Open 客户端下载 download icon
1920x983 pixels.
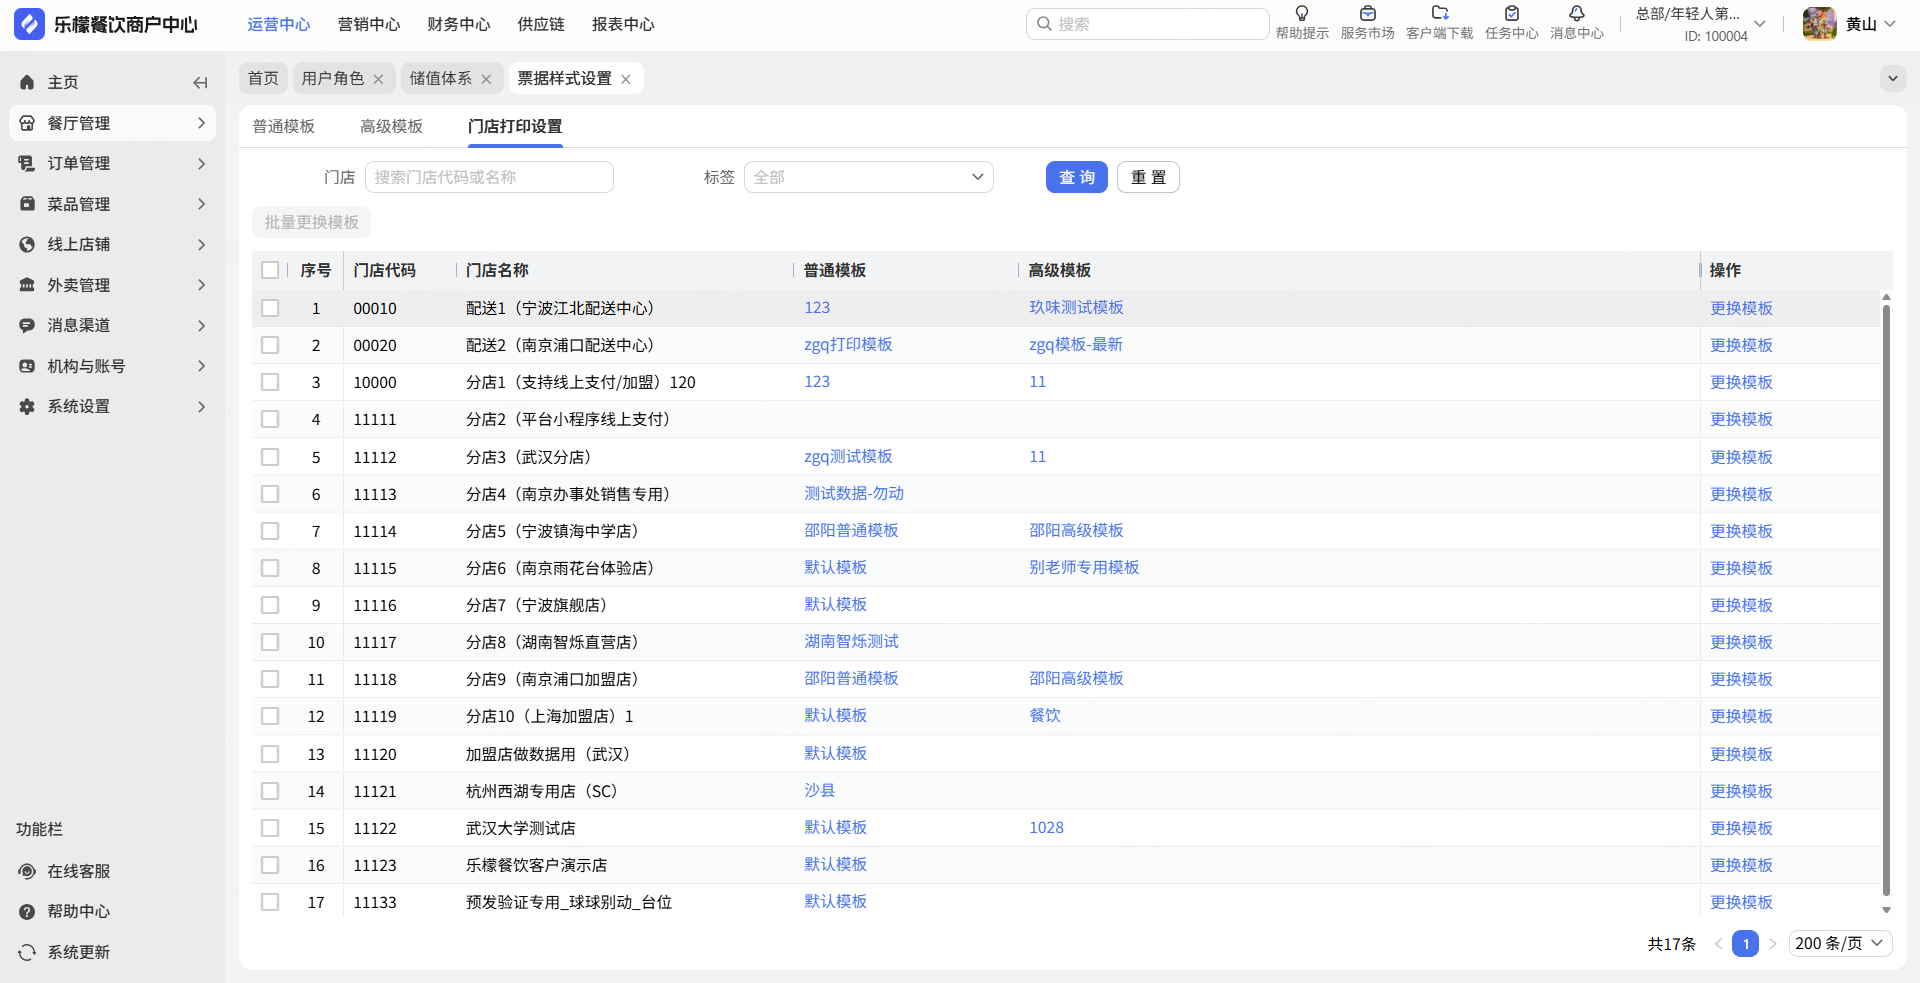[x=1439, y=14]
